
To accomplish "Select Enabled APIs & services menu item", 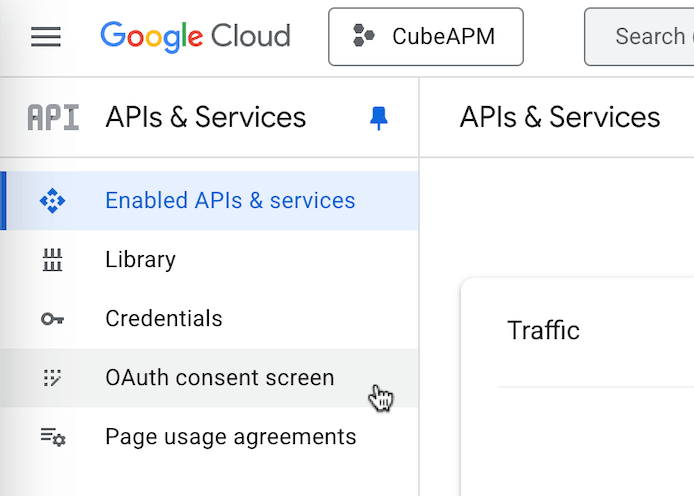I will (x=209, y=200).
